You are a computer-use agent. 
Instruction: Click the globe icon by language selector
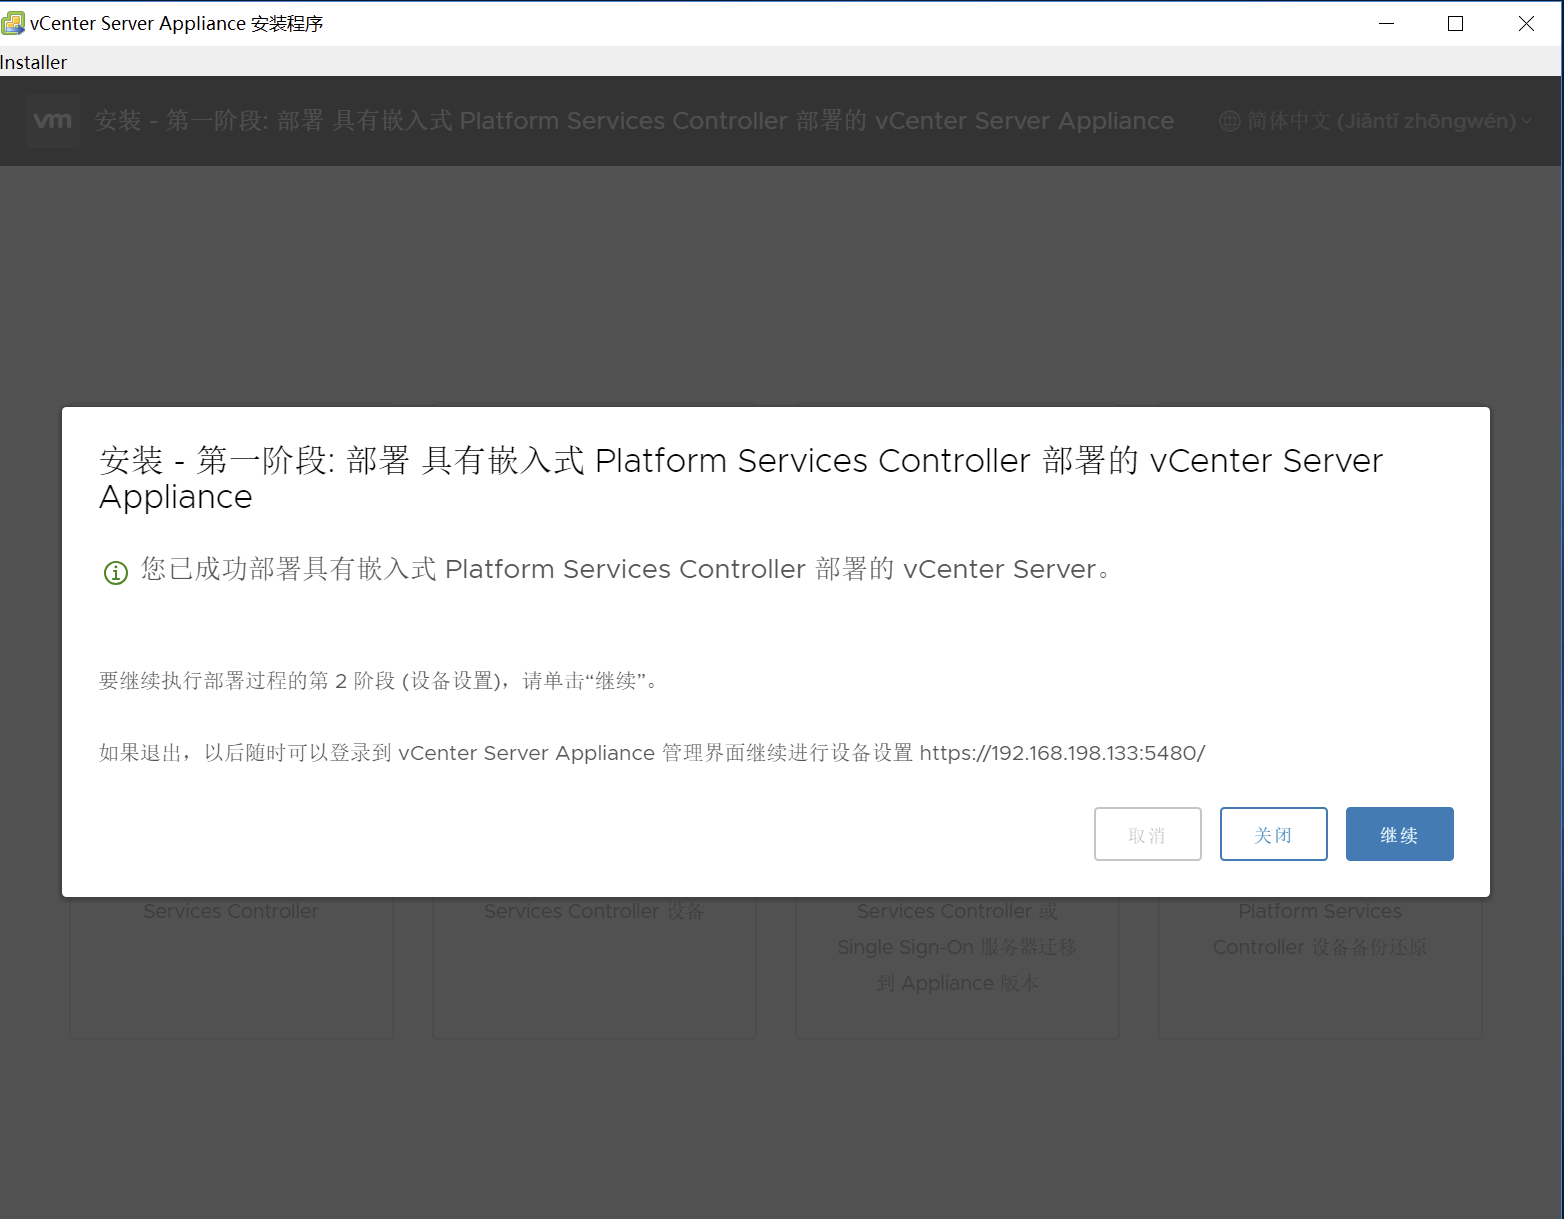tap(1229, 121)
